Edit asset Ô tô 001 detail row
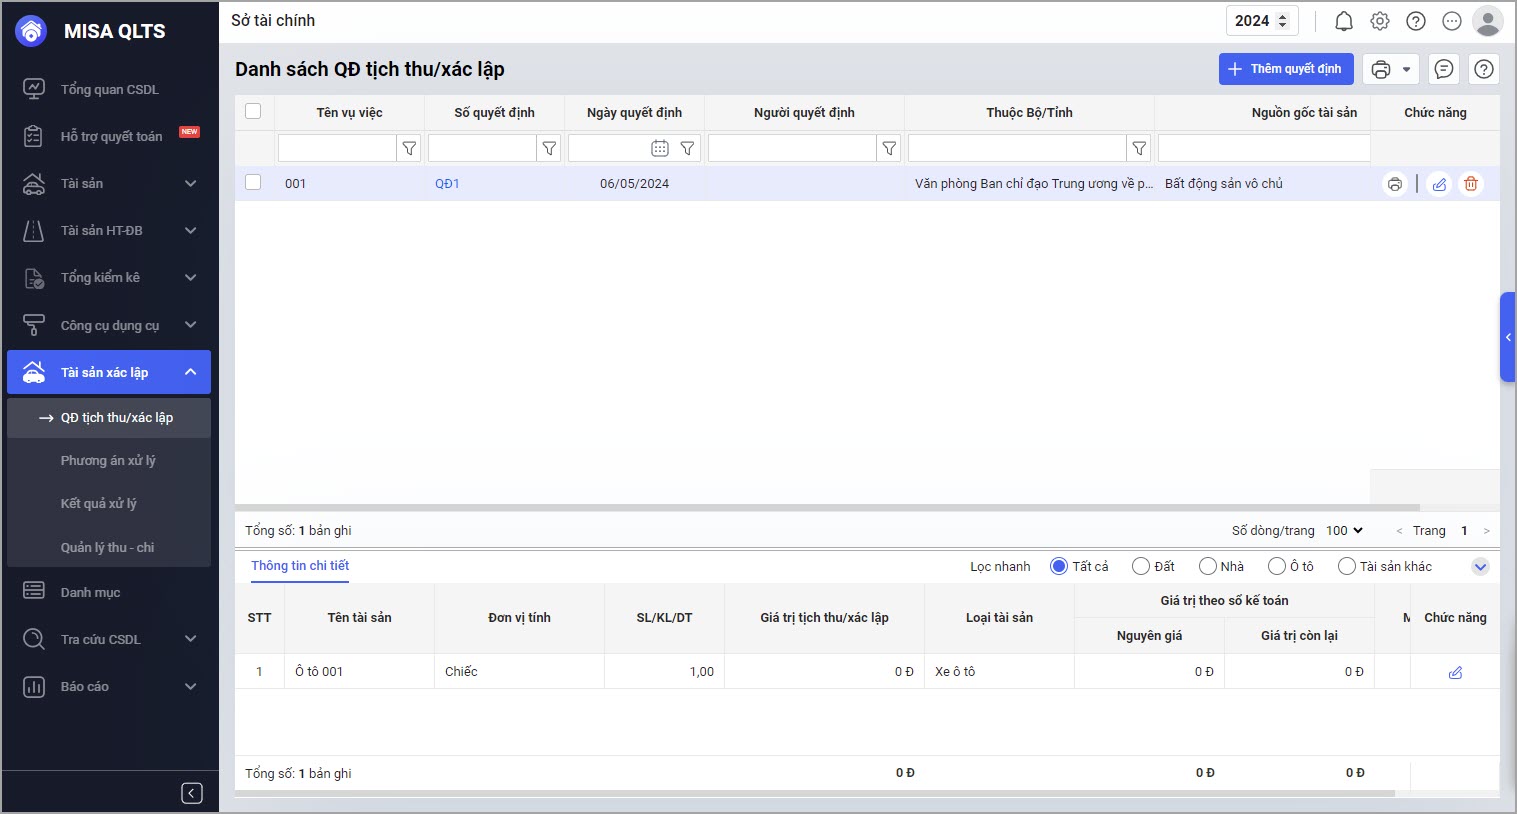Screen dimensions: 1517x814 [1455, 672]
